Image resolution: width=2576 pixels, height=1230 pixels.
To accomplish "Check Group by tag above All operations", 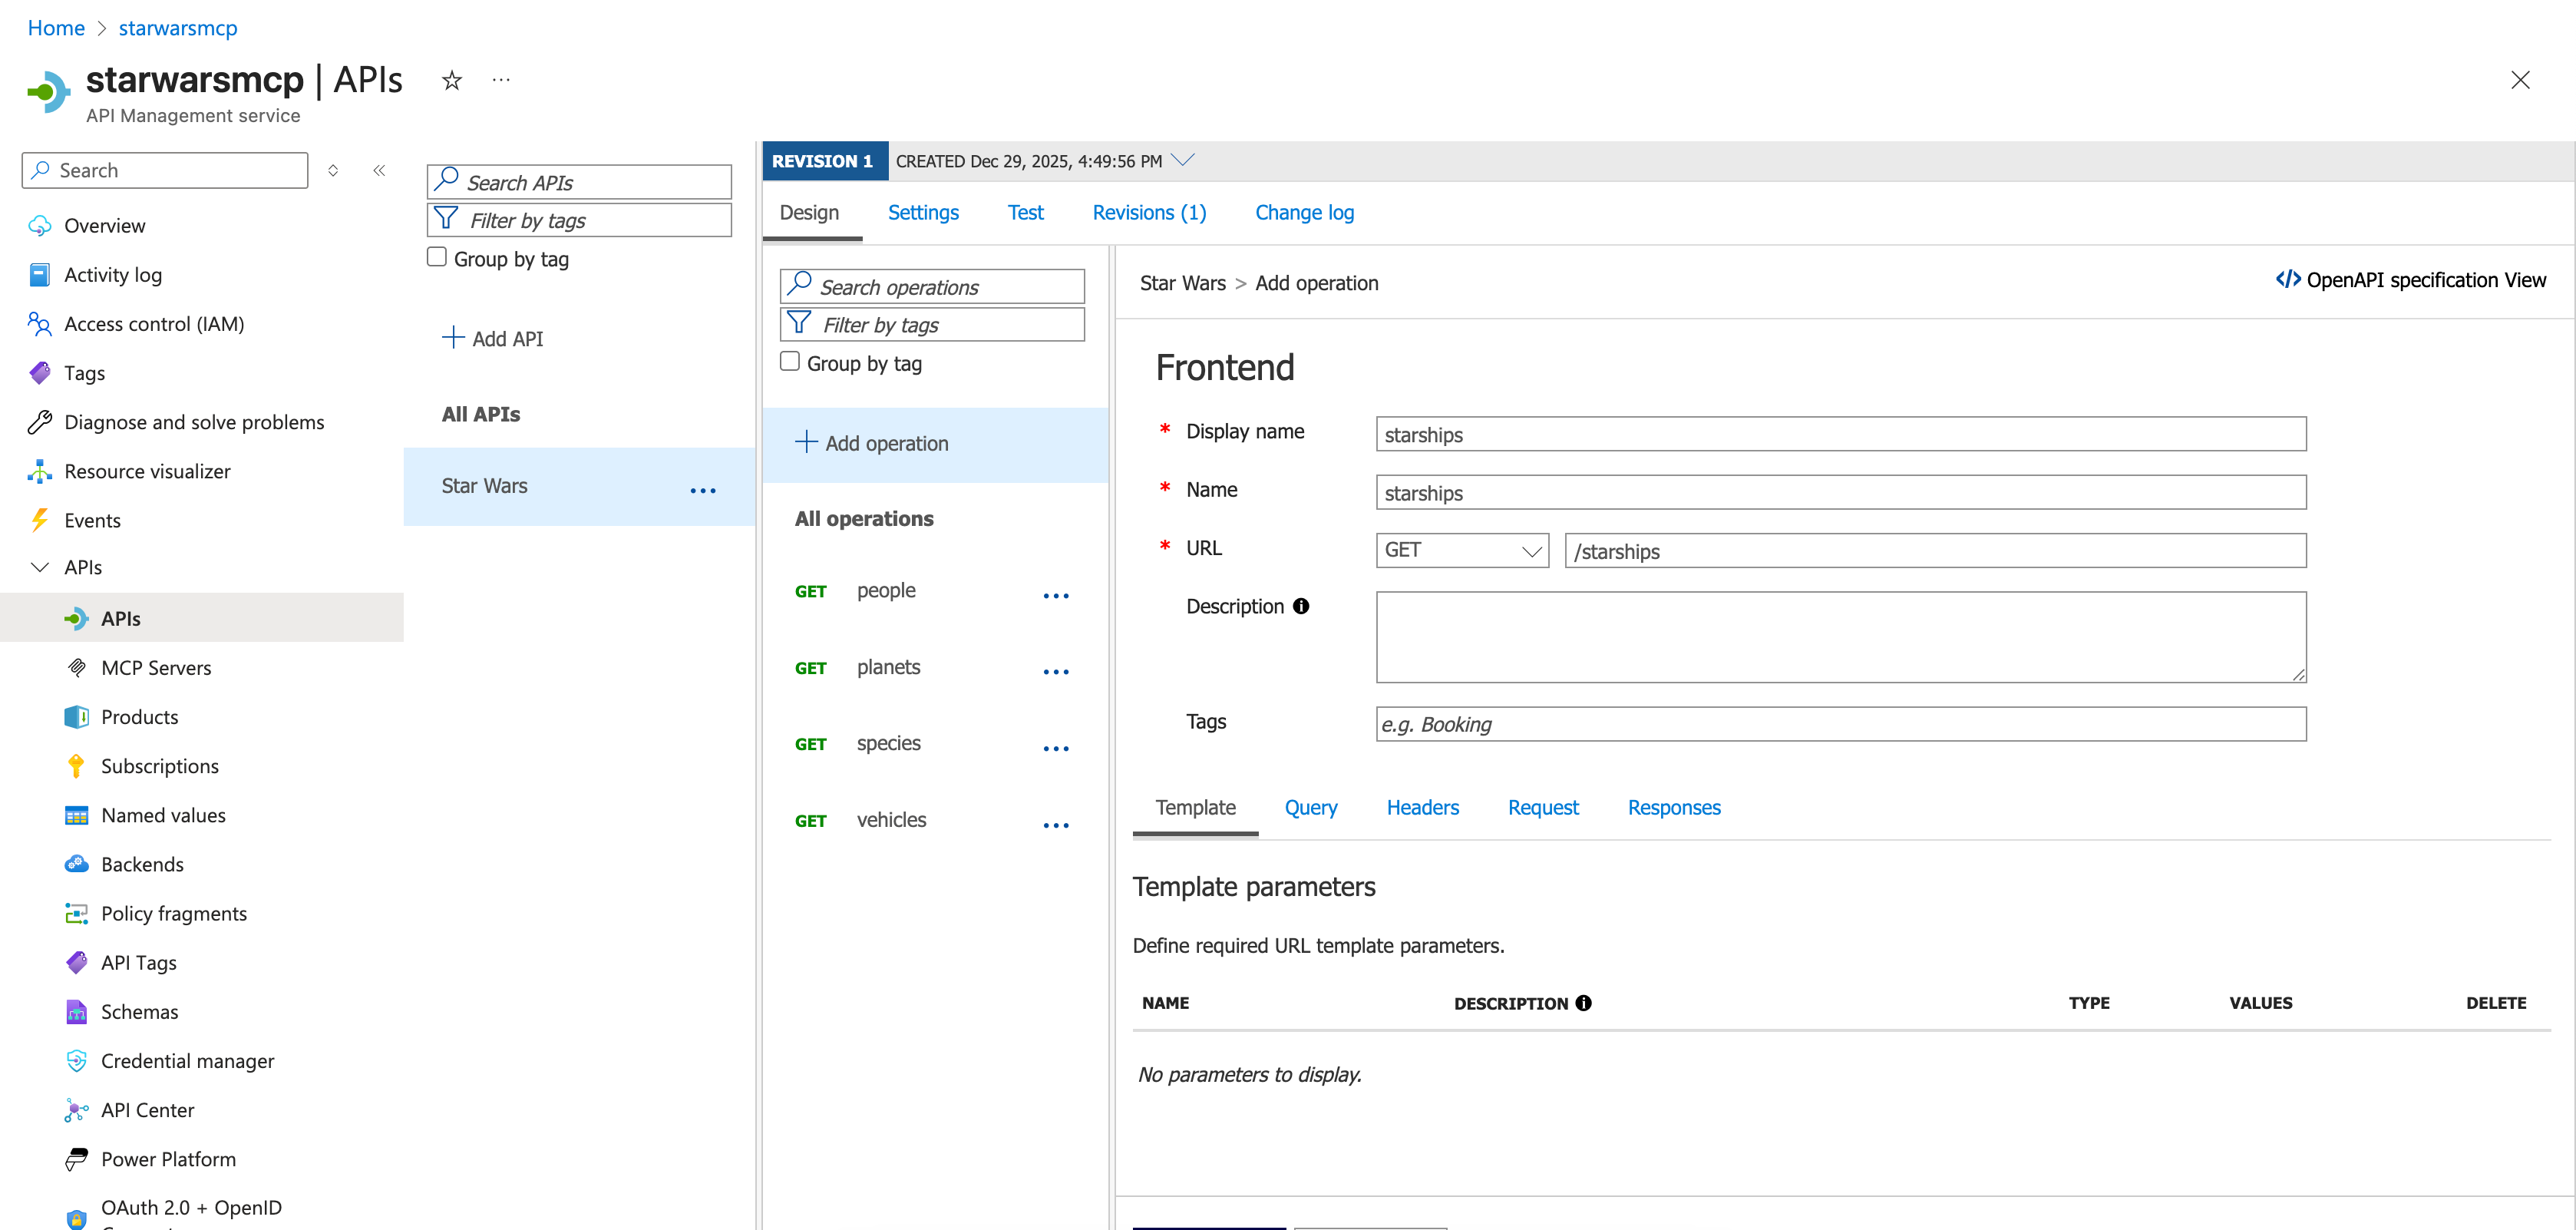I will pyautogui.click(x=790, y=361).
